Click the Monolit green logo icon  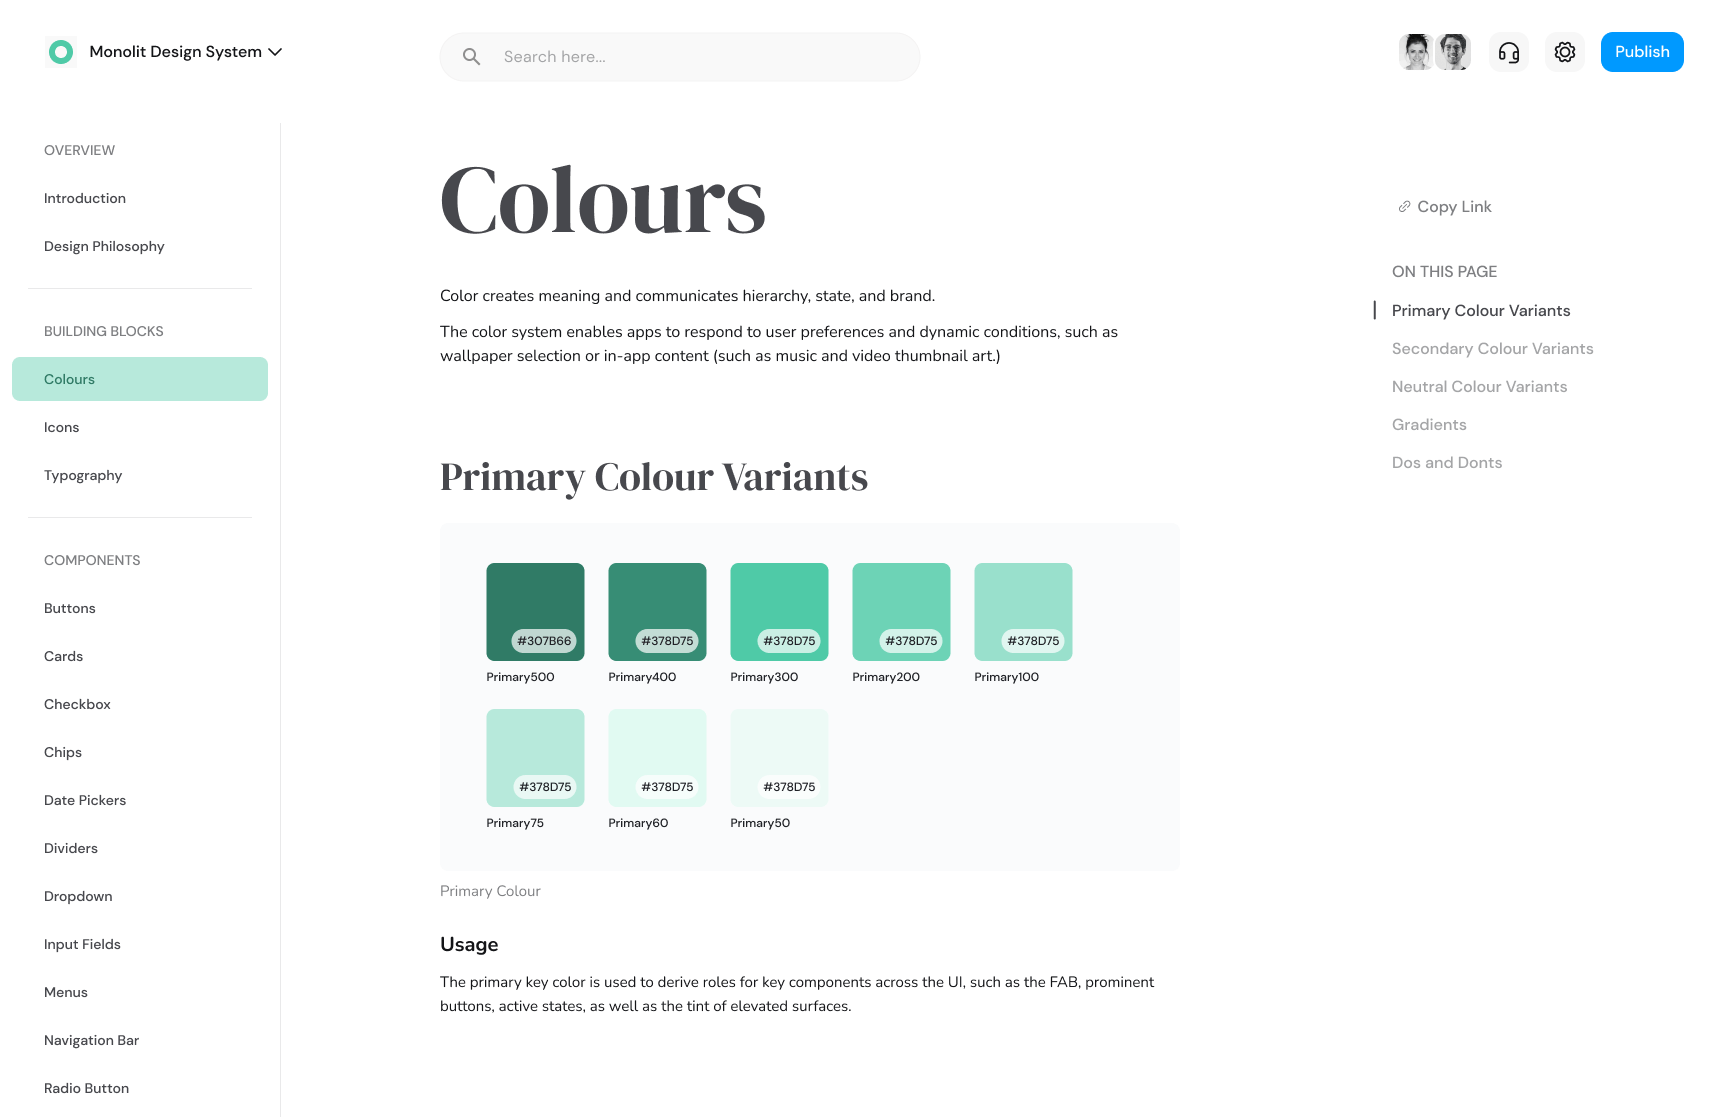[61, 52]
